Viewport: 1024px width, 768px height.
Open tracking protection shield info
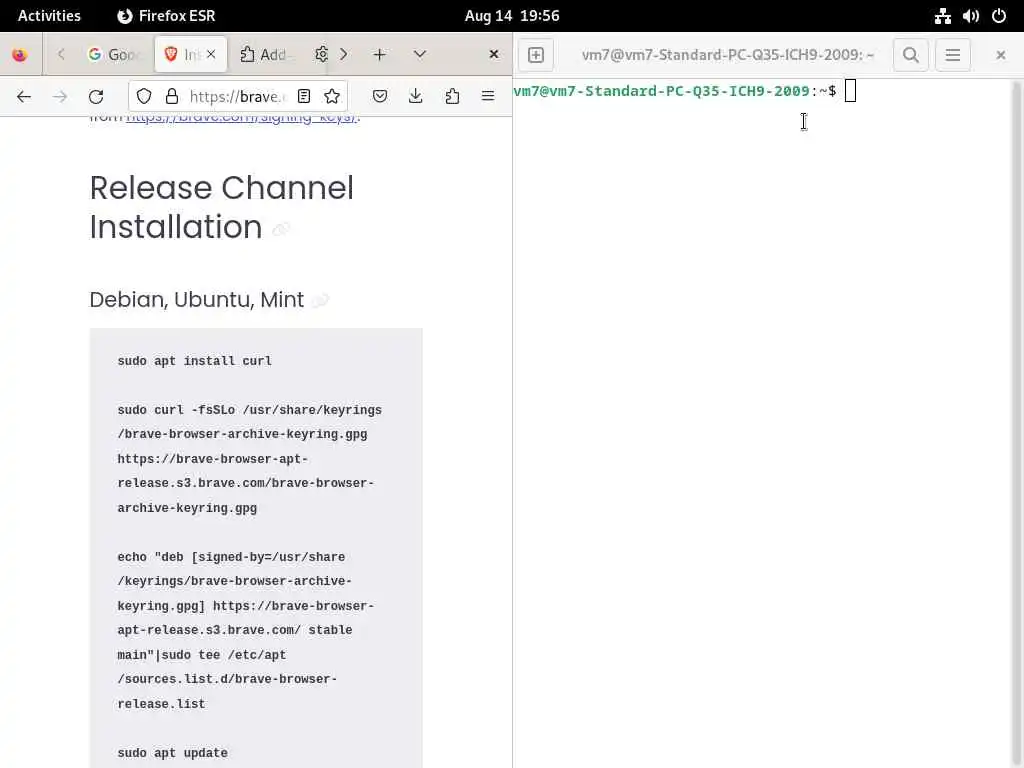pyautogui.click(x=144, y=97)
